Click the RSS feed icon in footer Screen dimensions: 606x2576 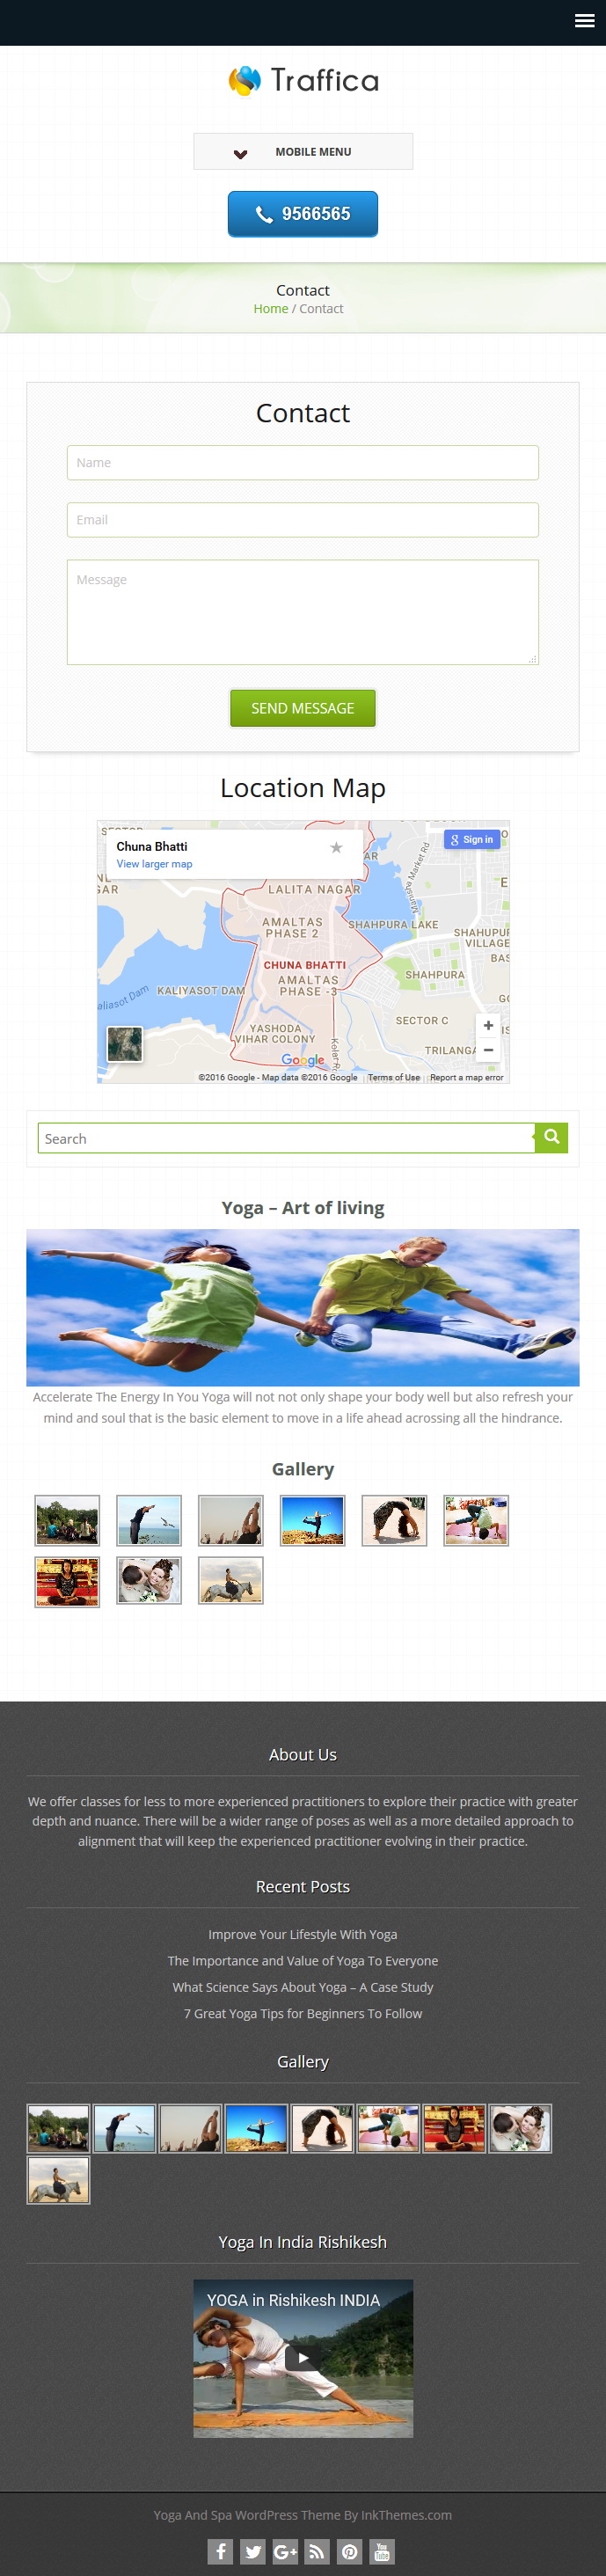coord(317,2551)
